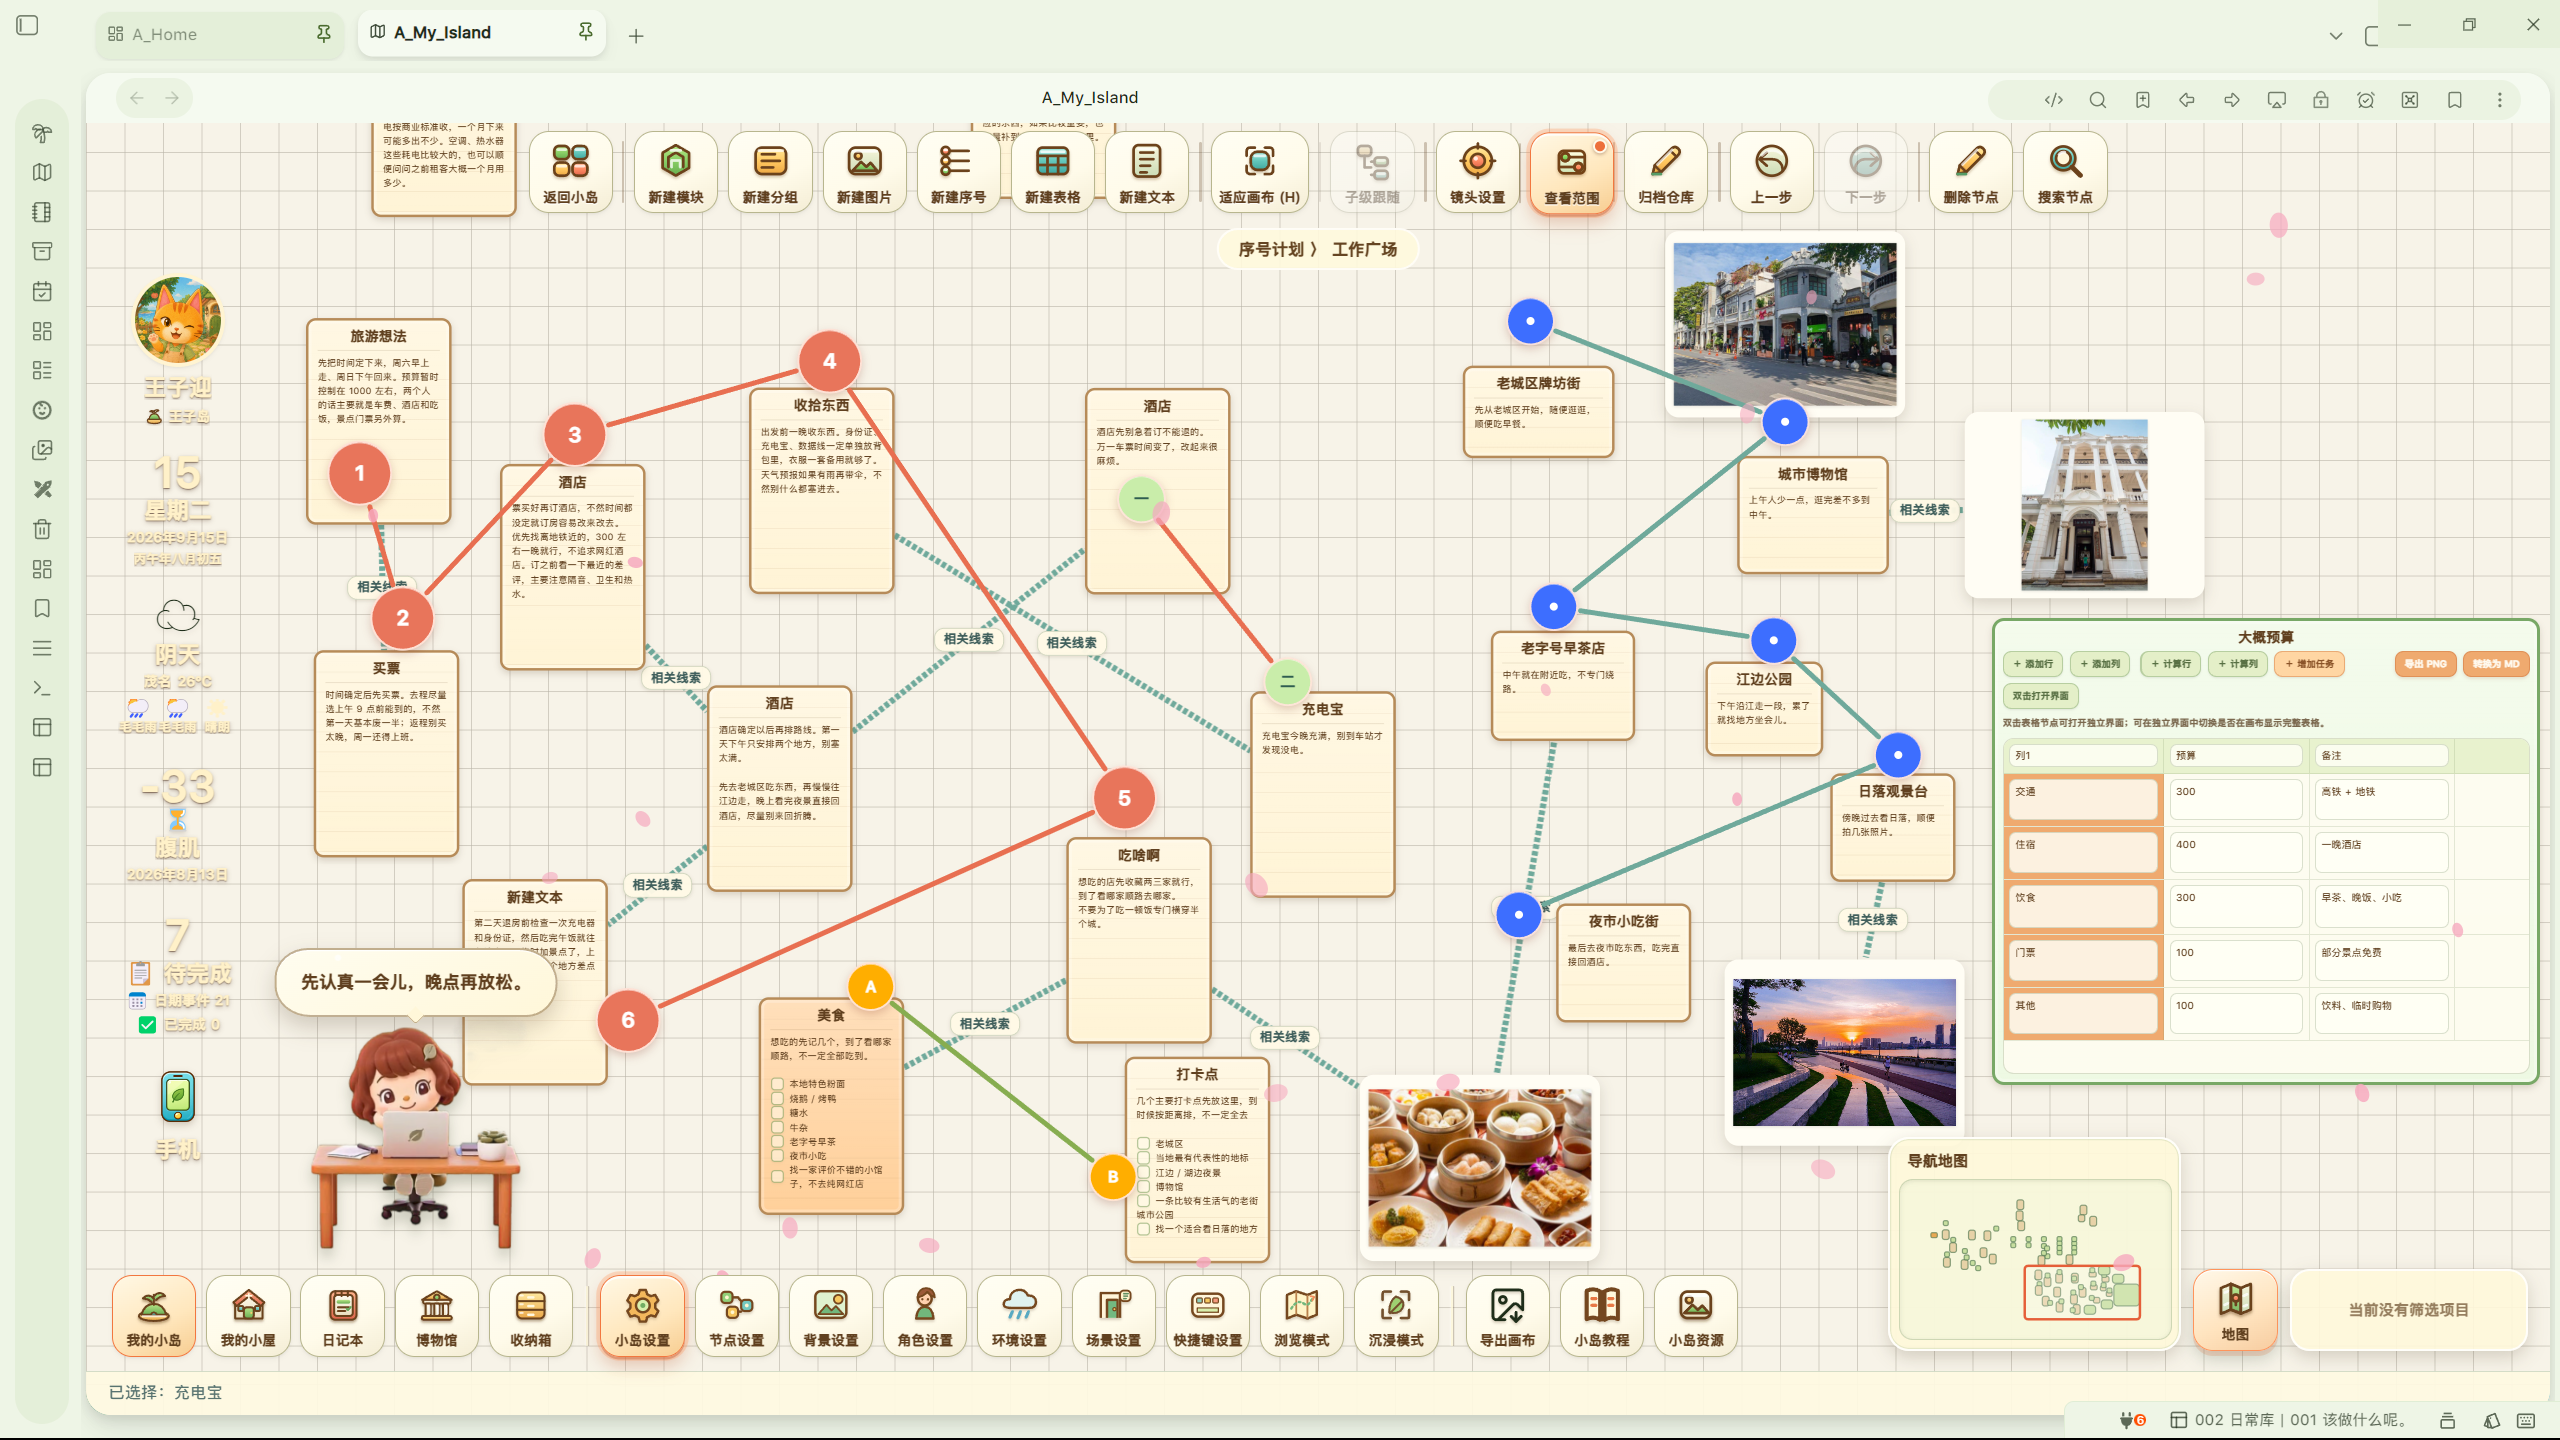Create a new module with 新建模块
The image size is (2560, 1440).
pyautogui.click(x=676, y=171)
